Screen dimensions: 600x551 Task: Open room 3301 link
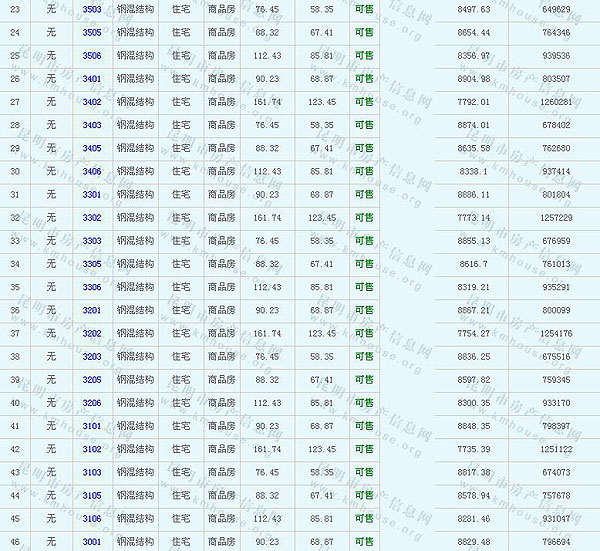[x=91, y=194]
